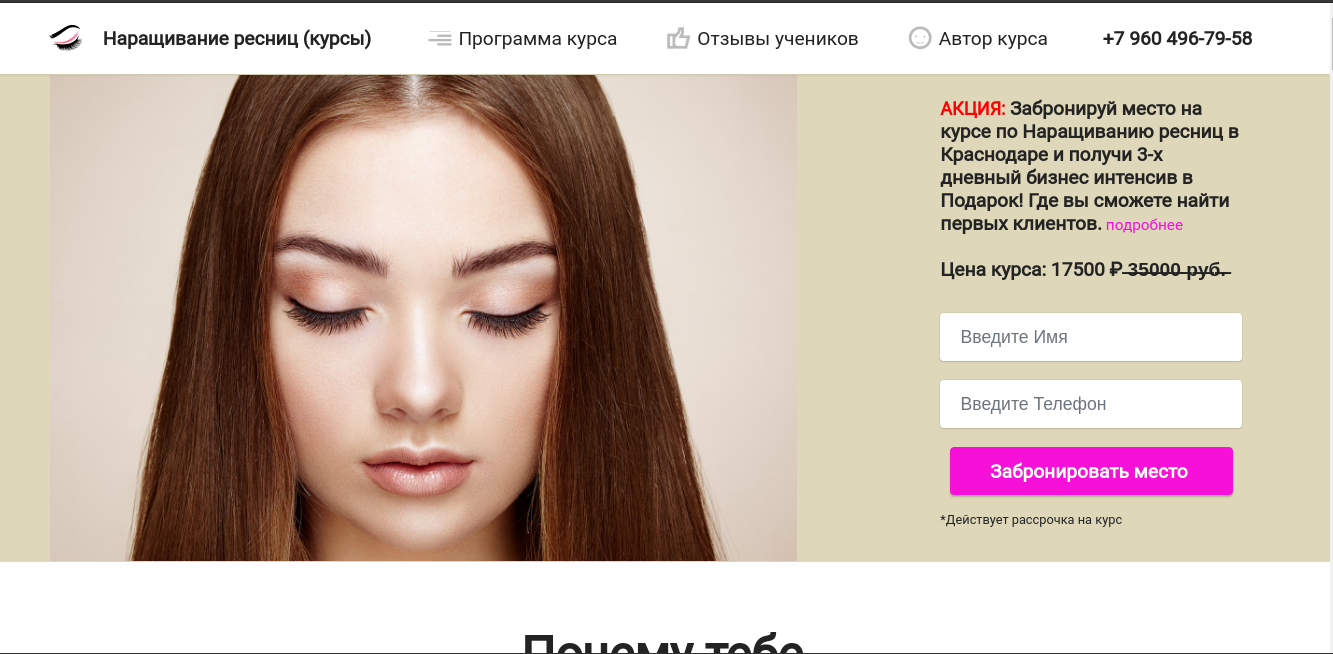Open the pink подробнее link
Viewport: 1333px width, 654px height.
click(x=1144, y=225)
